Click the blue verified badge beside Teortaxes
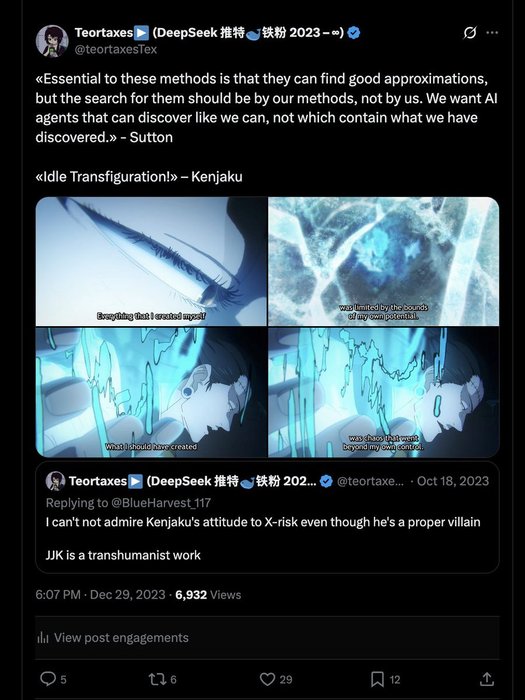Screen dimensions: 525x700 [354, 33]
